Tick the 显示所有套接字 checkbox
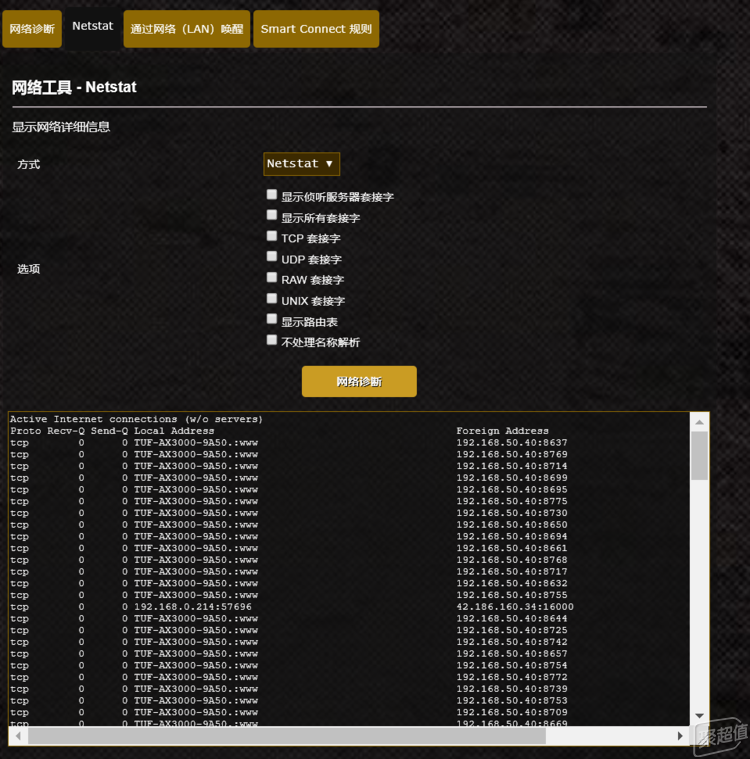 pos(272,215)
